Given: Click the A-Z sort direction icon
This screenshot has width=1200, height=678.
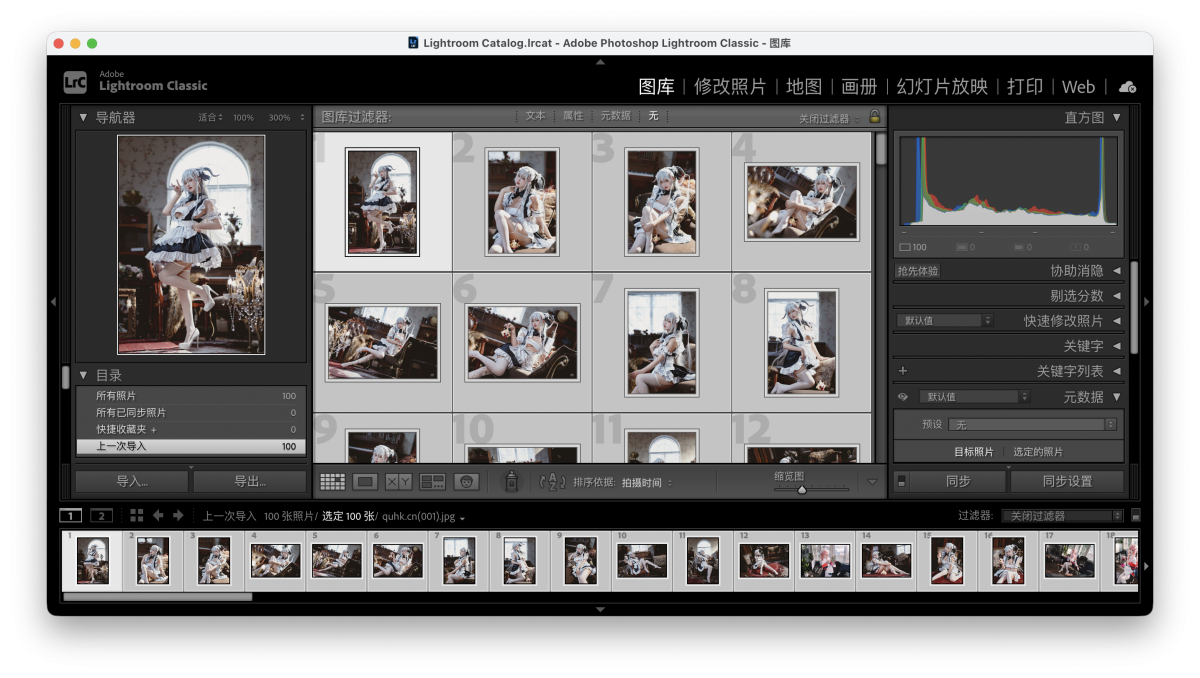Looking at the screenshot, I should [552, 482].
